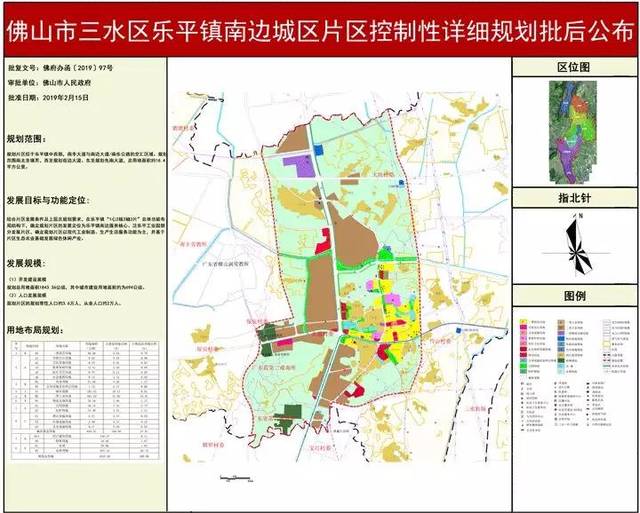The height and width of the screenshot is (513, 640).
Task: Open the 区位图 location map thumbnail
Action: point(573,132)
